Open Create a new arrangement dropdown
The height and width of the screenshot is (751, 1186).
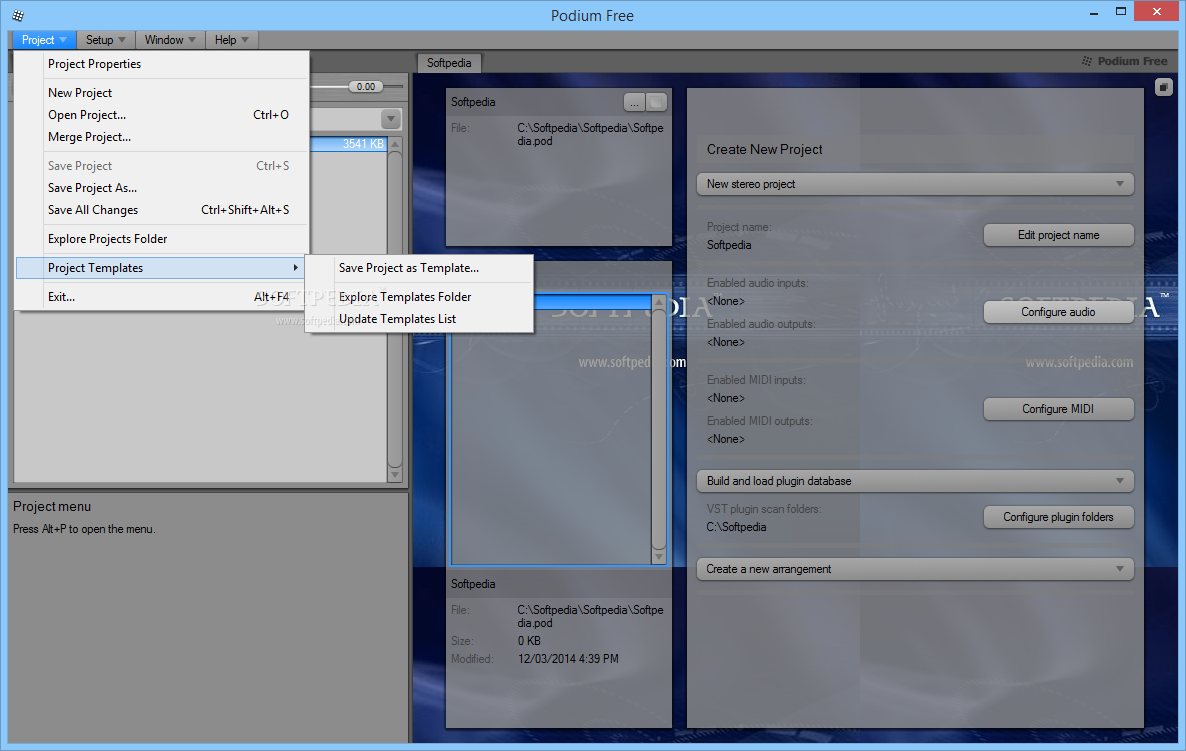point(915,569)
